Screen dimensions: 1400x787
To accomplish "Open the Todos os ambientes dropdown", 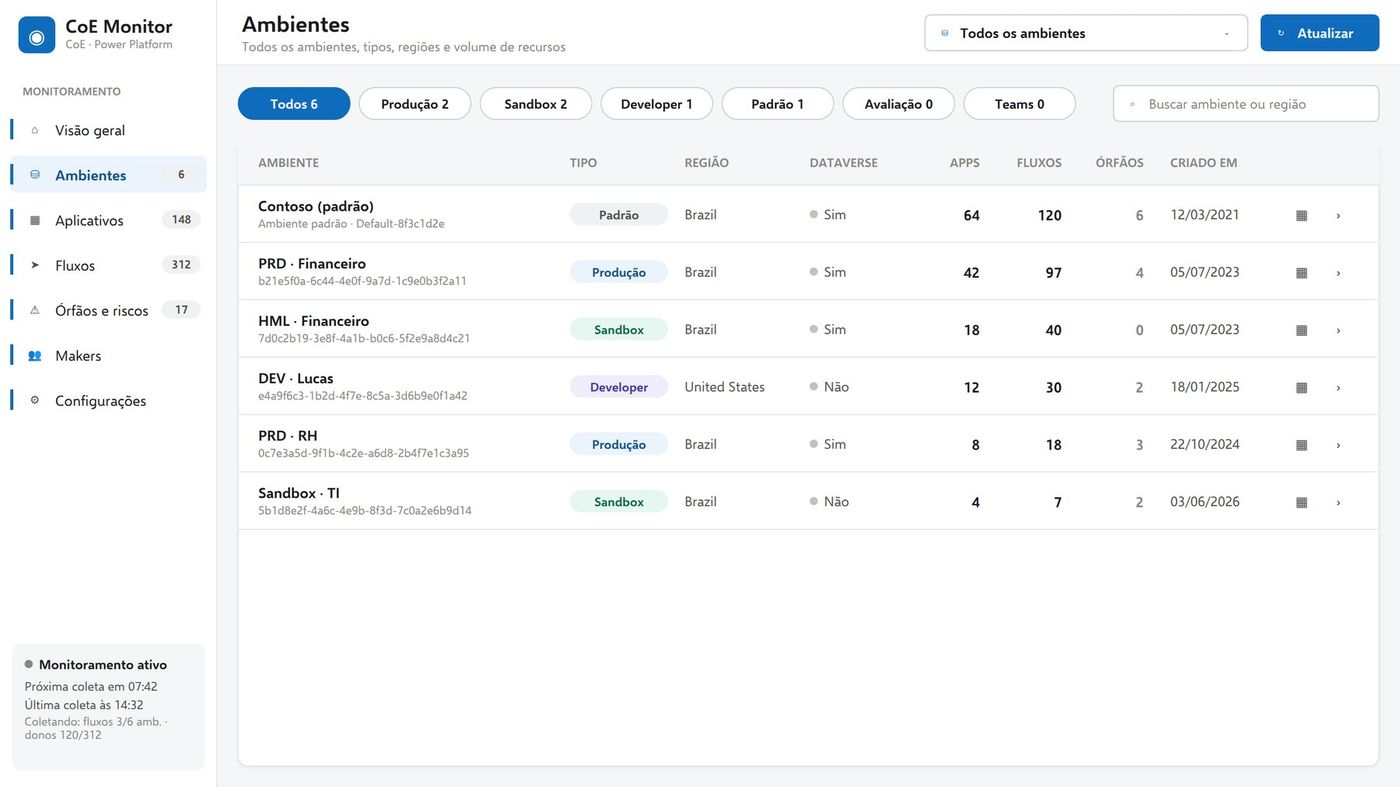I will 1086,33.
